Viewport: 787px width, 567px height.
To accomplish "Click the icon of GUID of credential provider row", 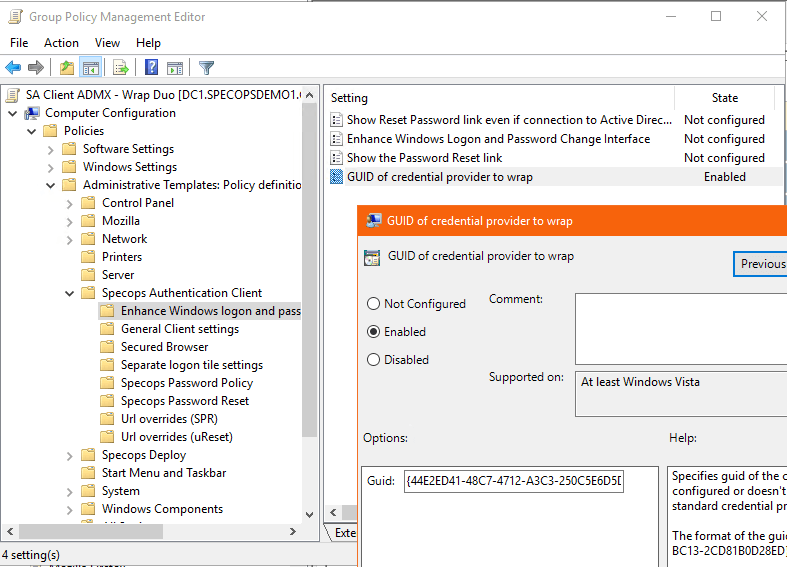I will click(336, 177).
